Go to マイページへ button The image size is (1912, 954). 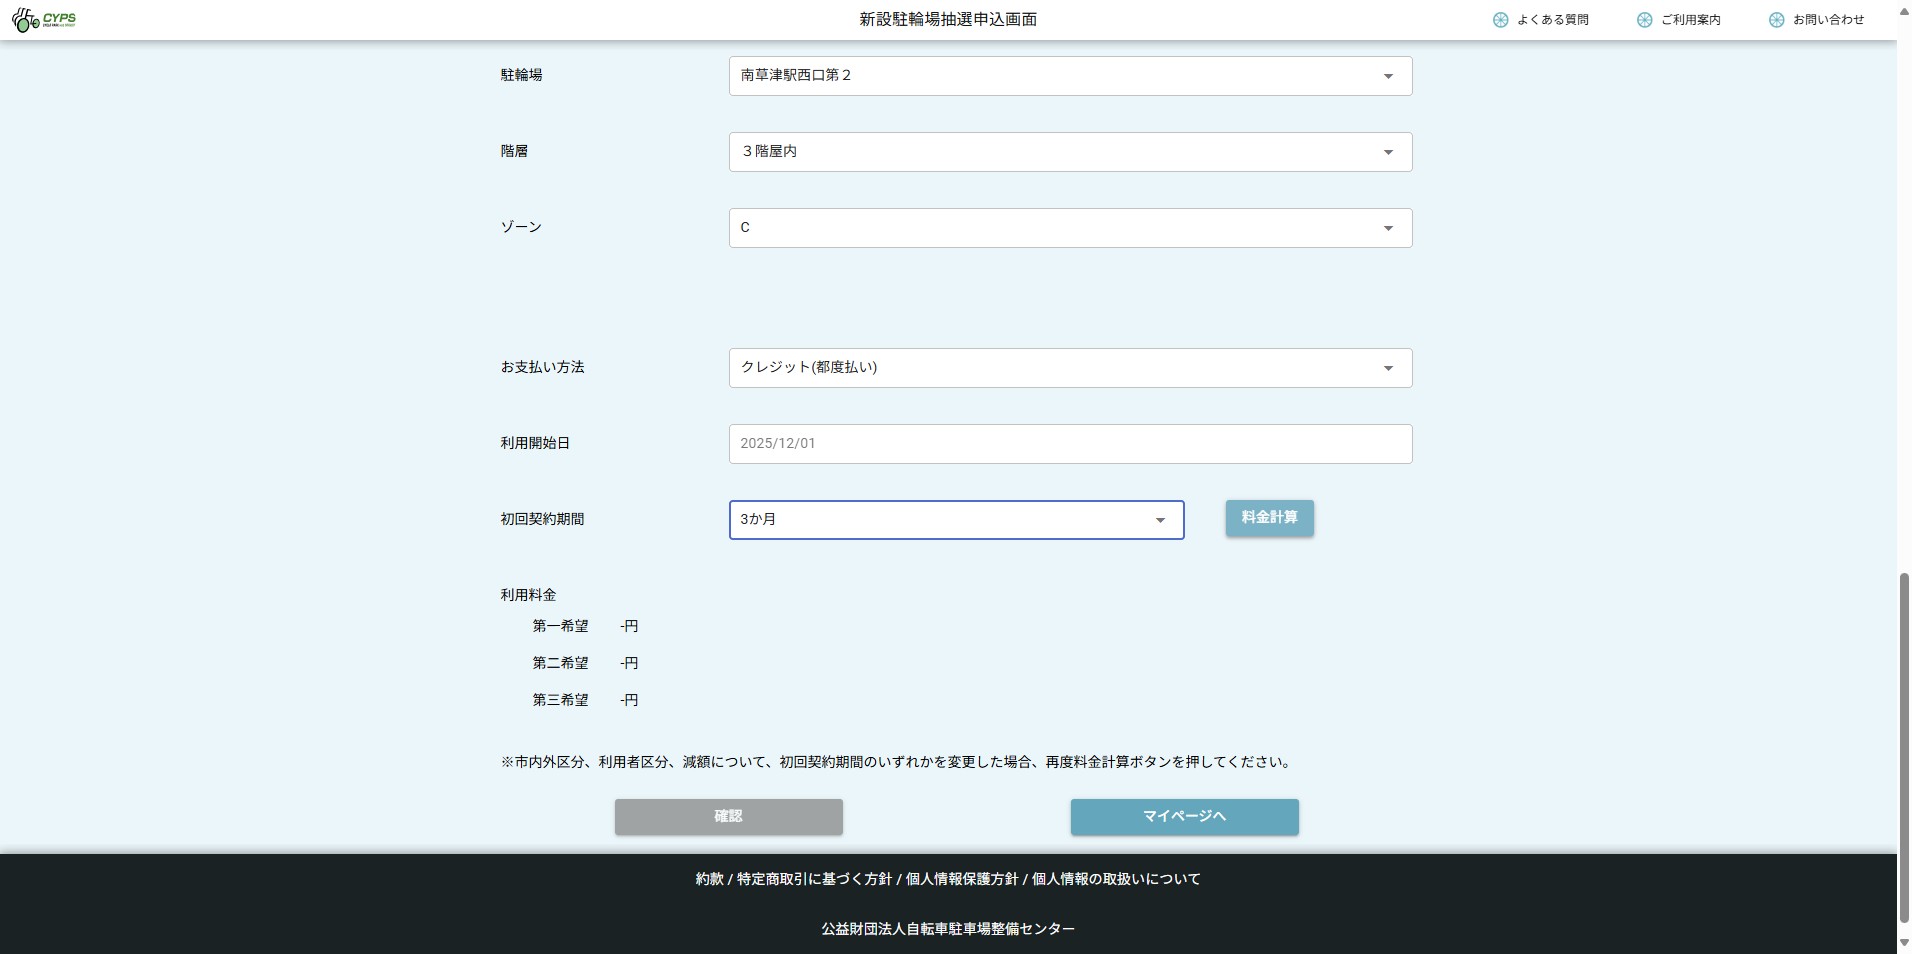pyautogui.click(x=1184, y=817)
